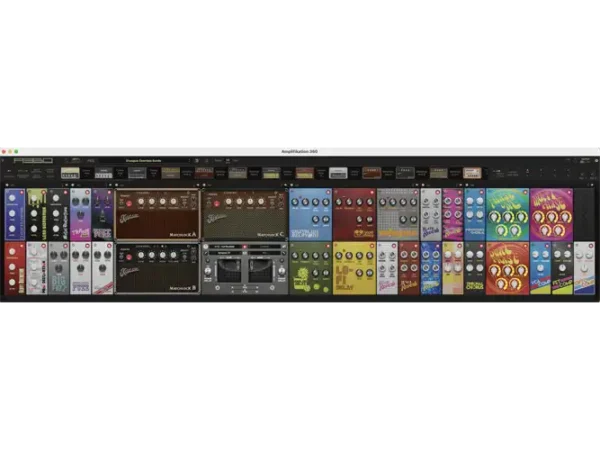Viewport: 600px width, 450px height.
Task: Bypass the green slime-drip fuzz pedal
Action: pos(43,192)
